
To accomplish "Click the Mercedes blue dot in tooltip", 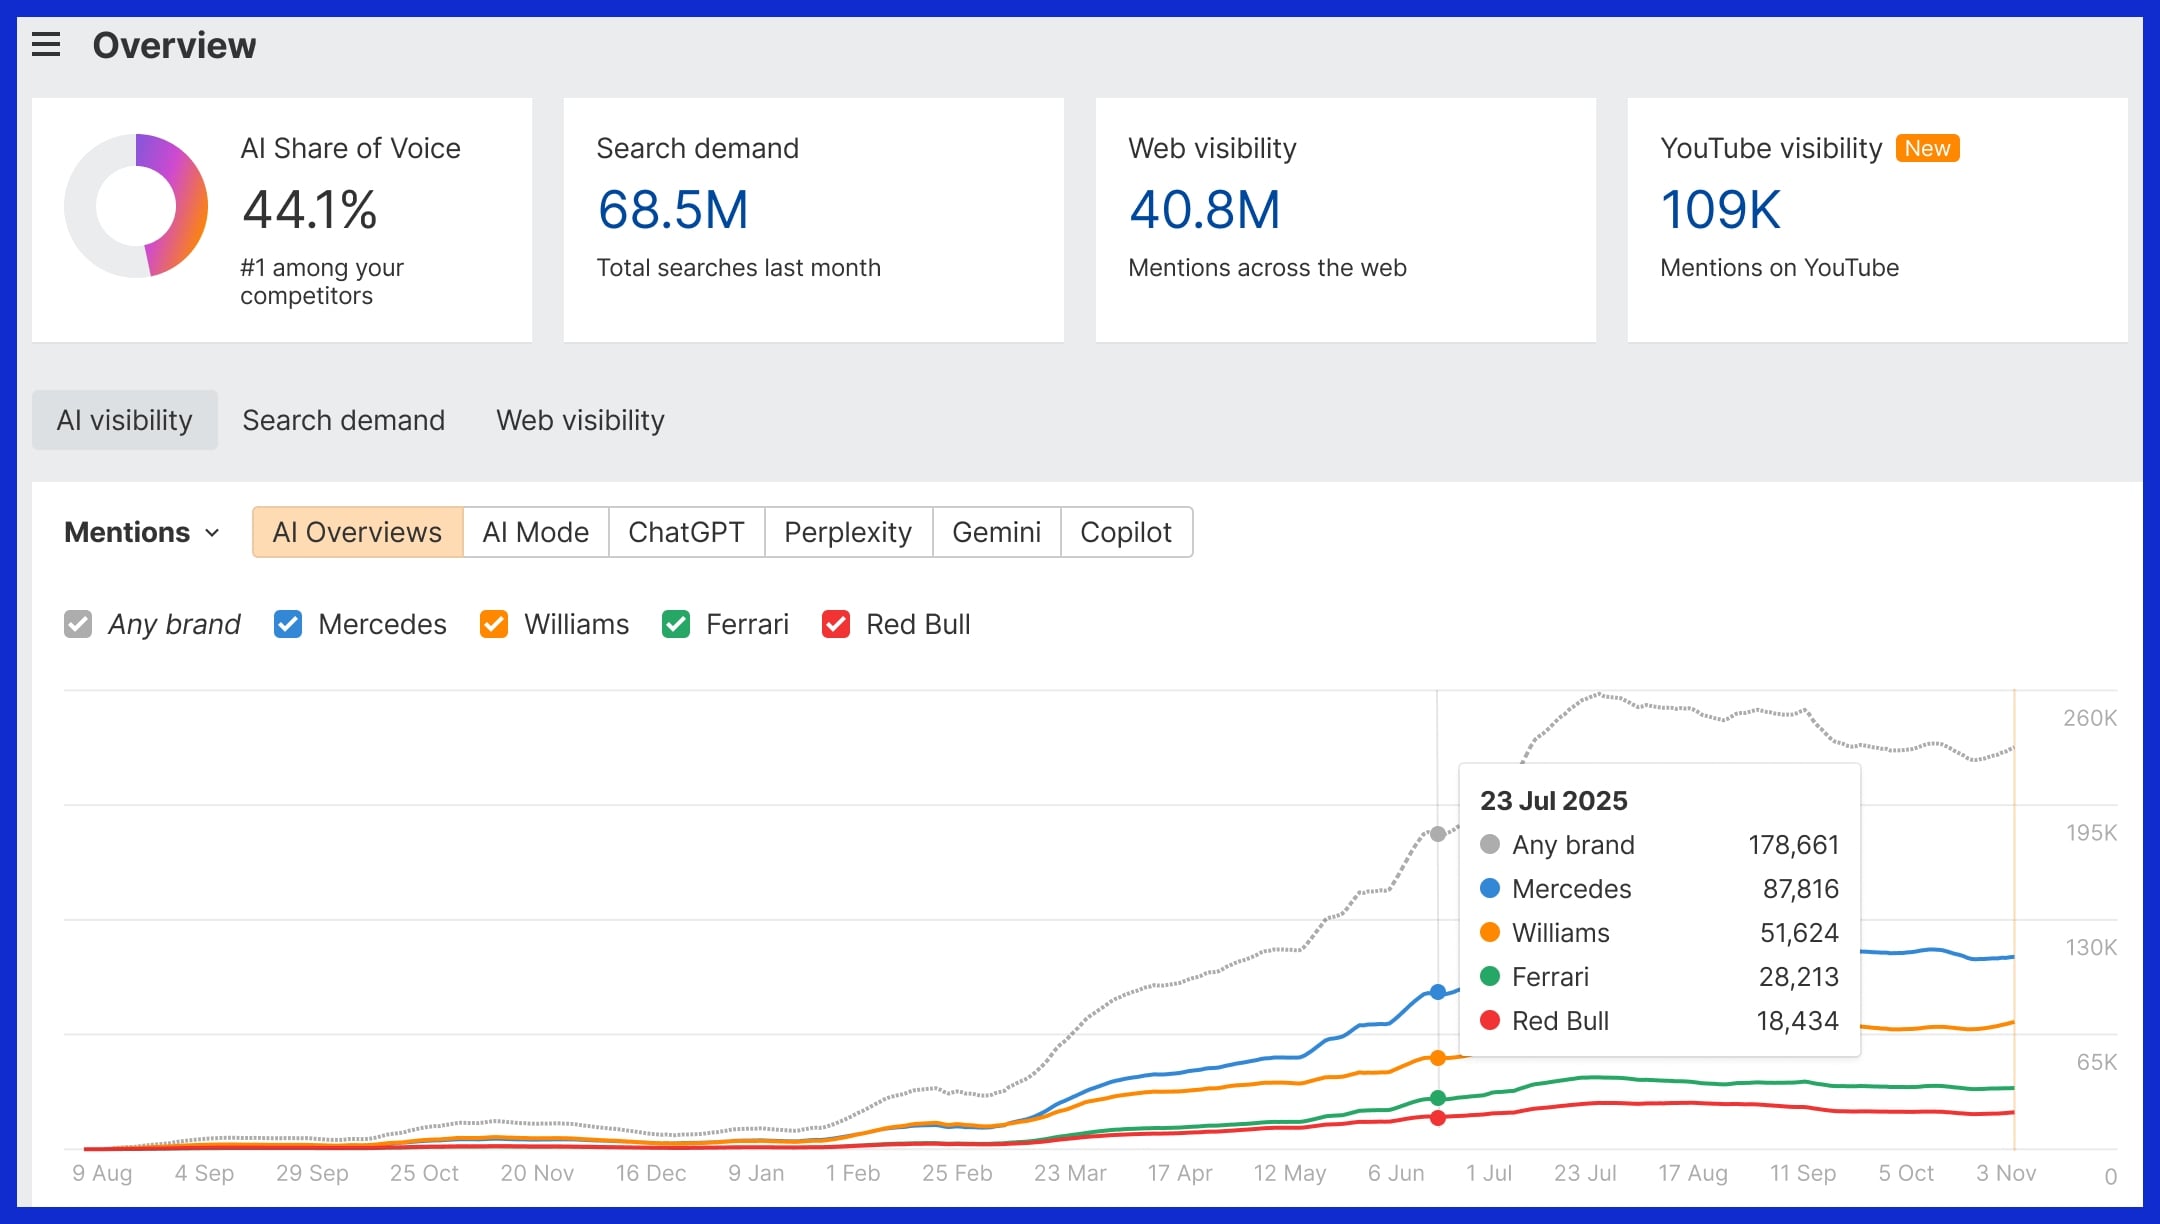I will click(x=1490, y=888).
